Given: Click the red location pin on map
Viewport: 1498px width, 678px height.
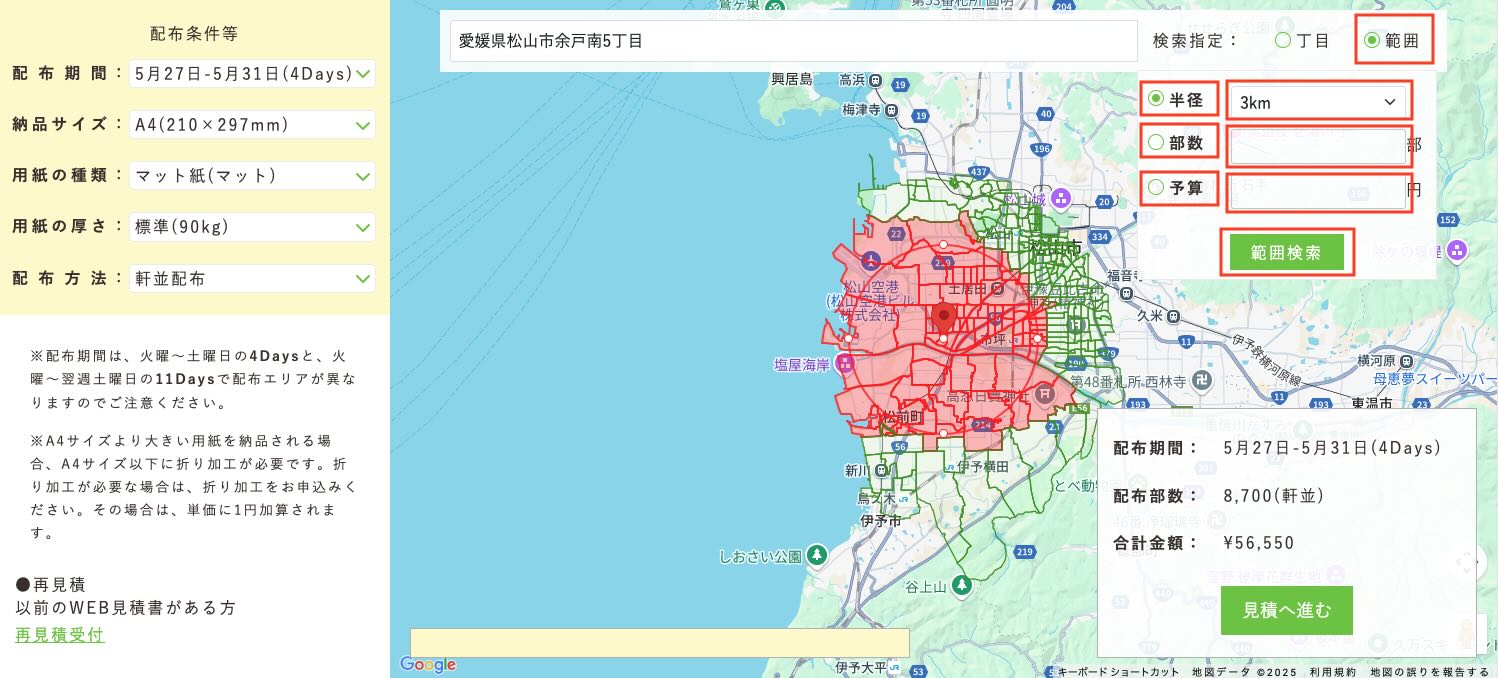Looking at the screenshot, I should [x=943, y=319].
